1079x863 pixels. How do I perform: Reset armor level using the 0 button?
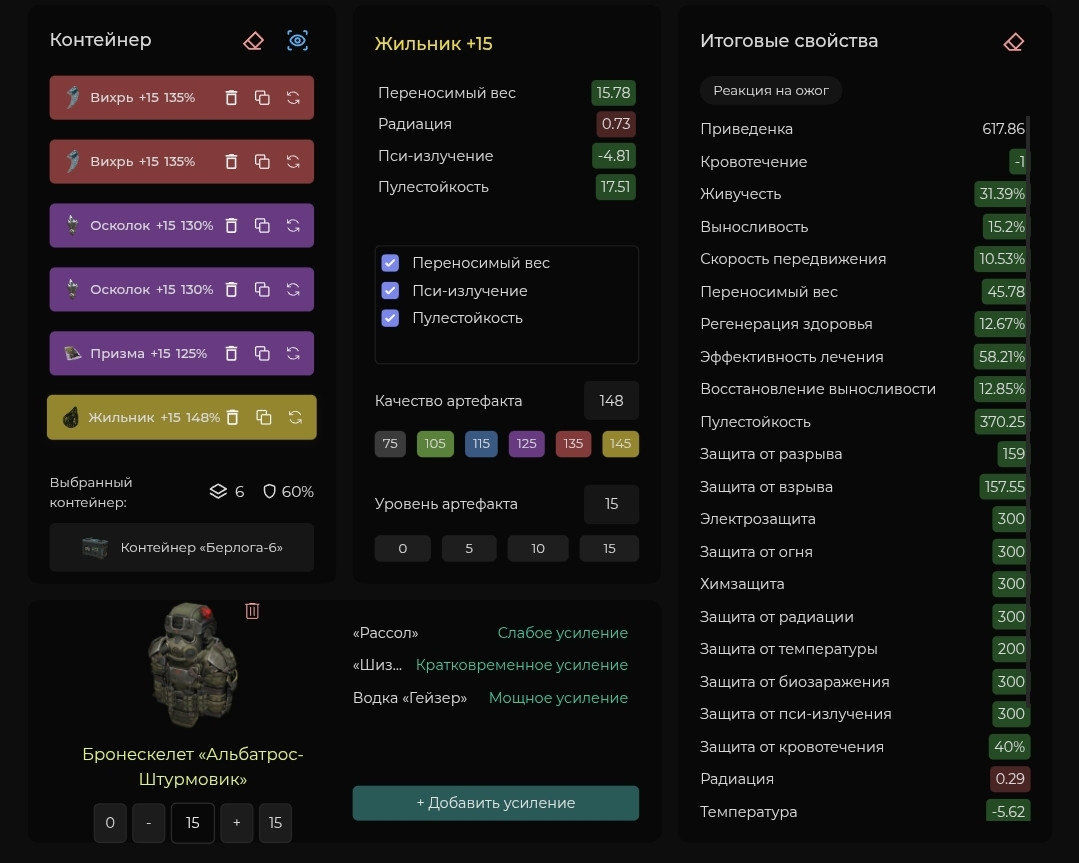[110, 823]
